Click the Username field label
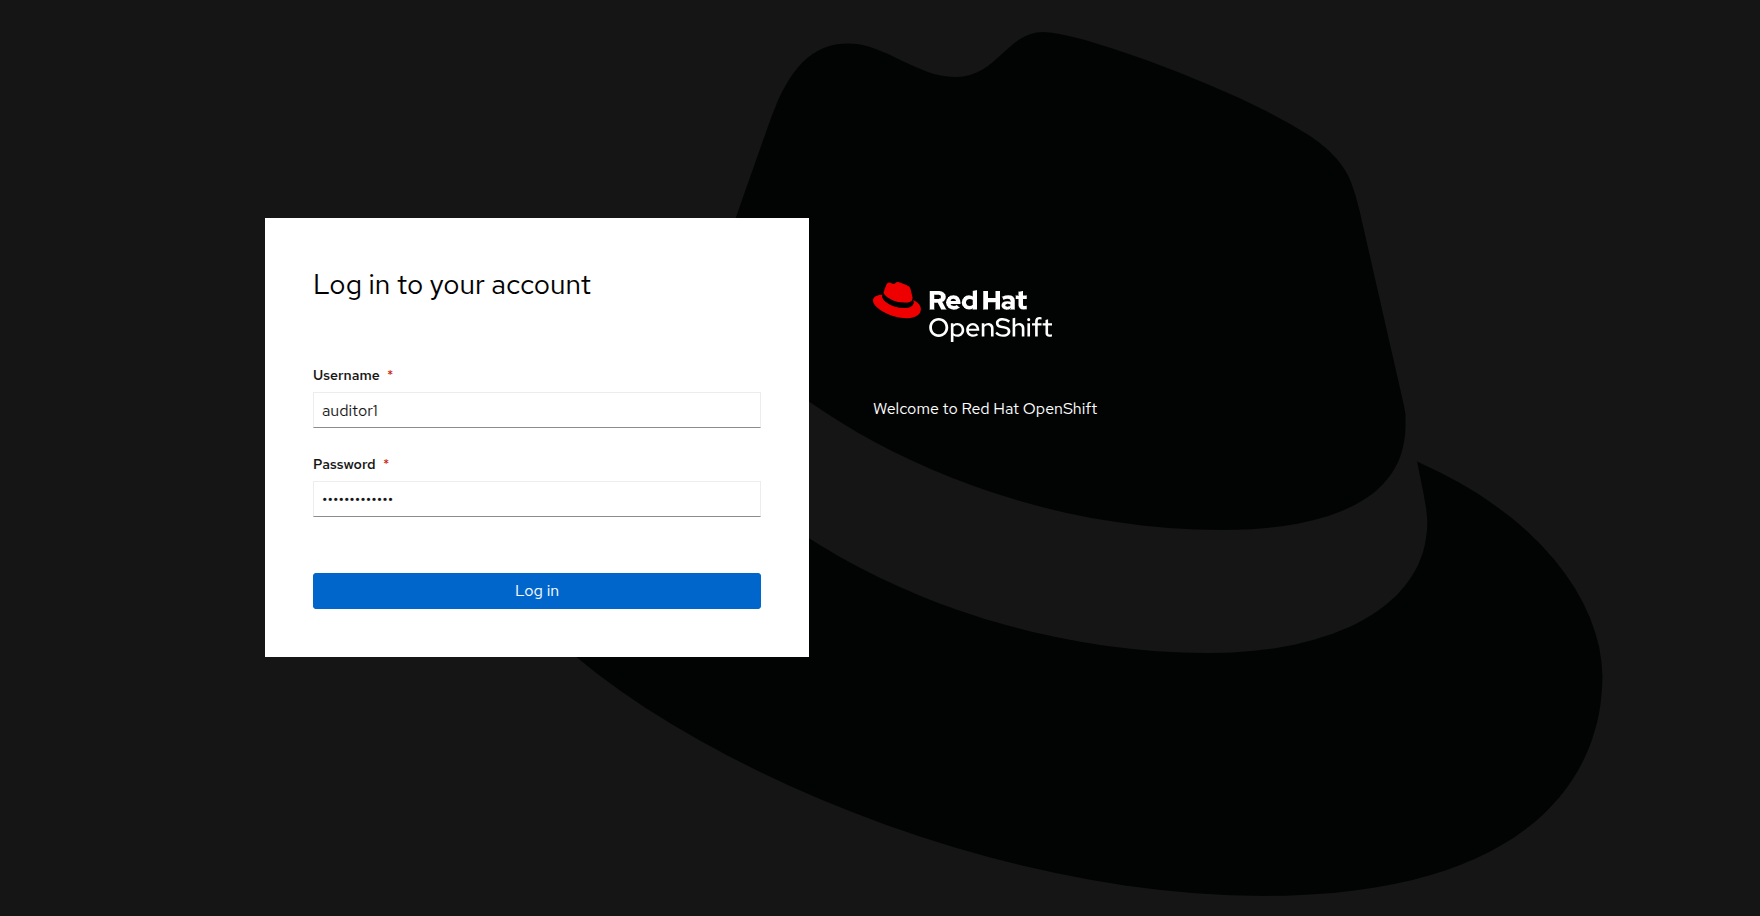The image size is (1760, 916). pyautogui.click(x=346, y=375)
